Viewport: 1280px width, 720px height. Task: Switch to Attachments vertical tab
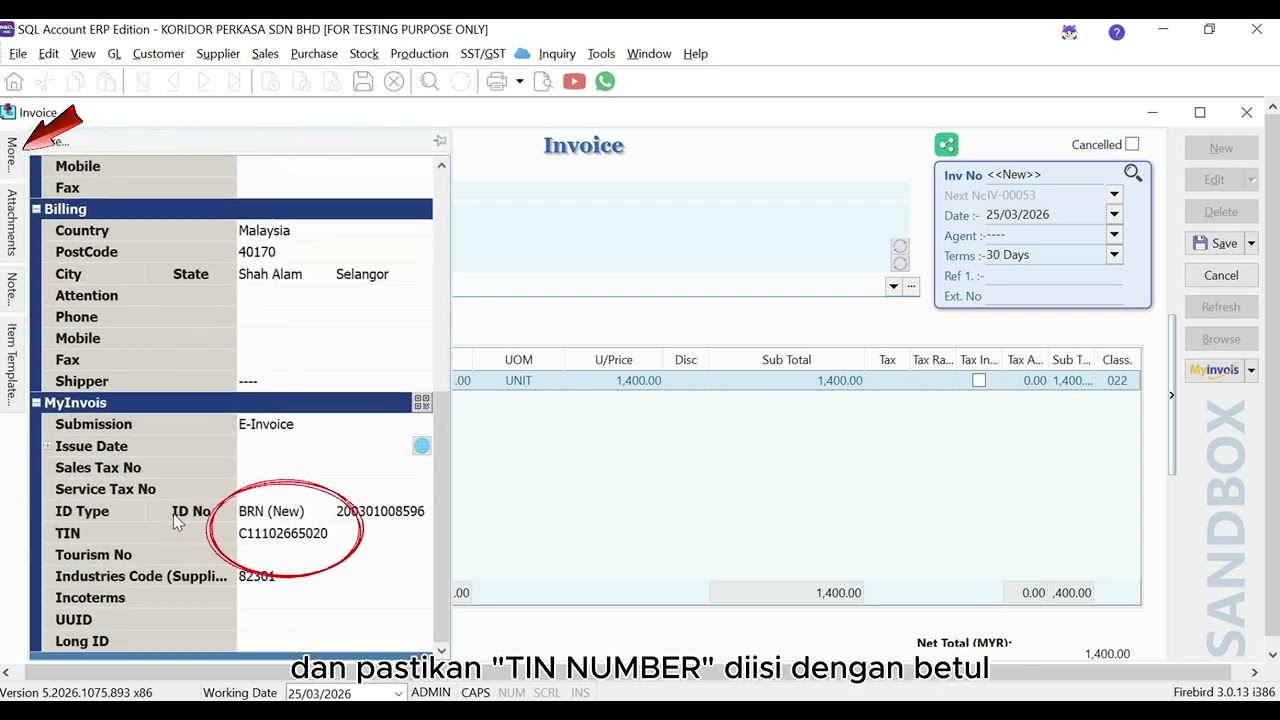coord(12,222)
